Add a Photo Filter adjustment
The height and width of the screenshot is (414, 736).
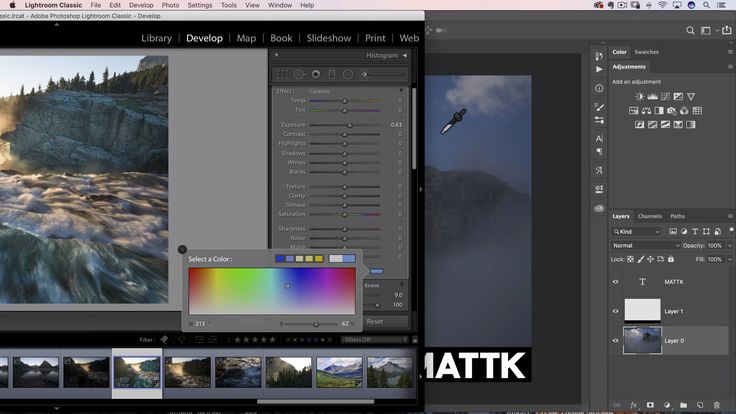pos(672,111)
